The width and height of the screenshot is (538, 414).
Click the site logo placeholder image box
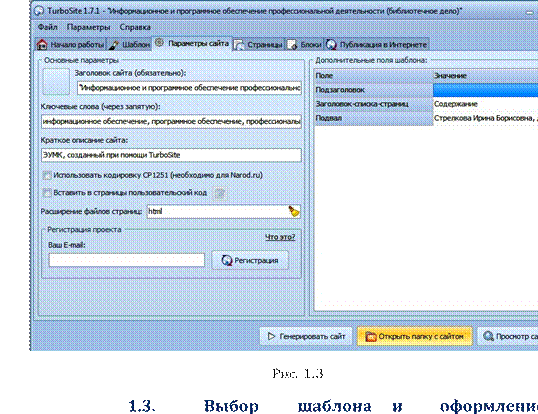(x=56, y=82)
